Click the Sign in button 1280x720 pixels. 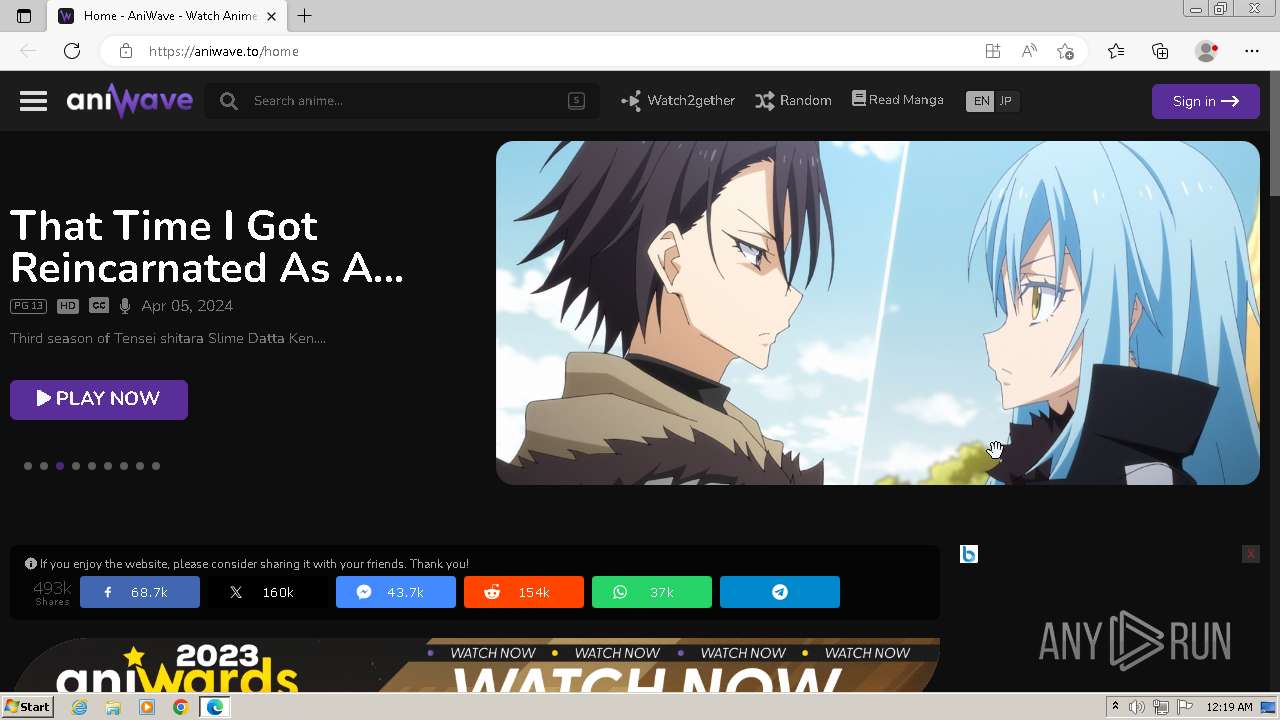pos(1205,101)
